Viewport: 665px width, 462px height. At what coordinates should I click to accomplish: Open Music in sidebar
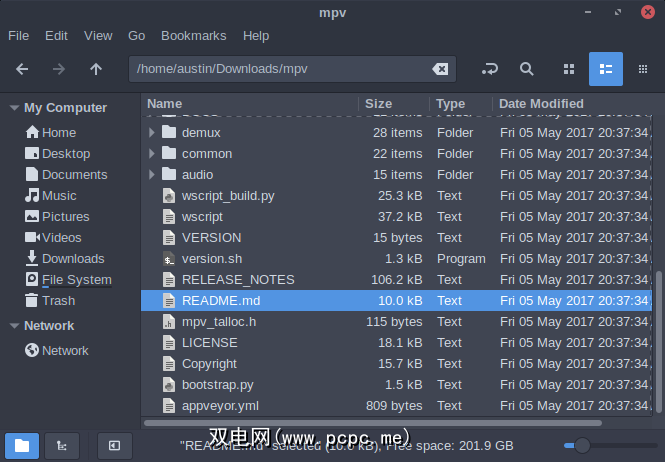pos(50,196)
